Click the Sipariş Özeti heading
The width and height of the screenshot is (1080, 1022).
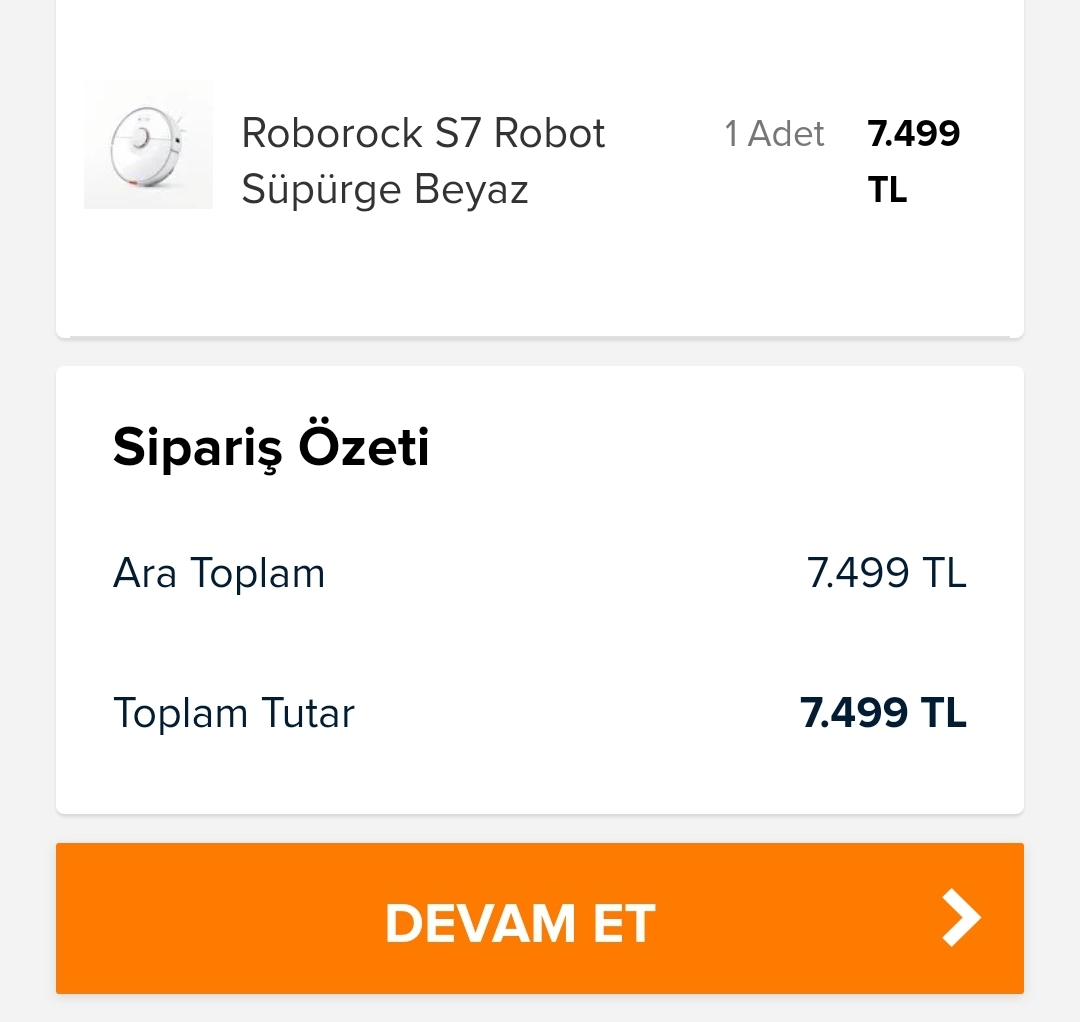271,448
